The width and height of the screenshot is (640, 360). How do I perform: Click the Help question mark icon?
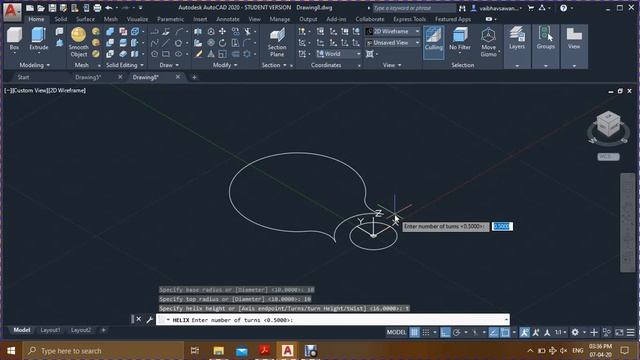(563, 8)
